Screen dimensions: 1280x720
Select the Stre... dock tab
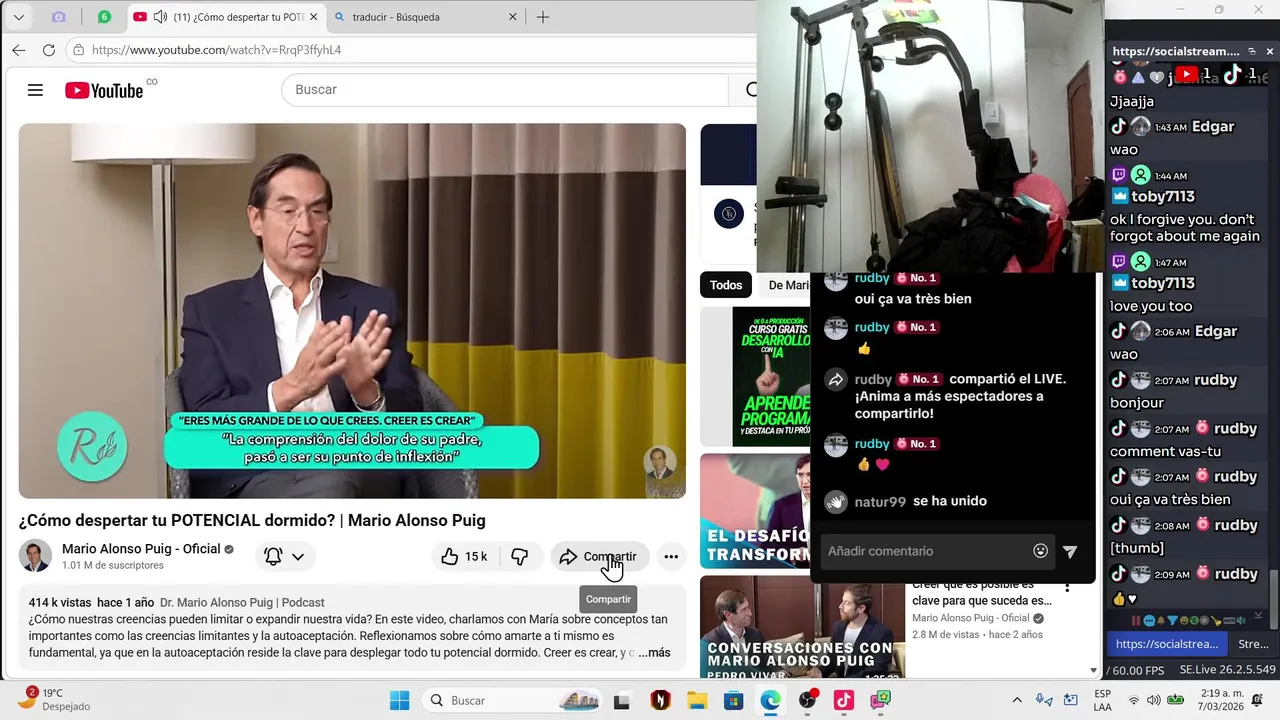click(1252, 644)
